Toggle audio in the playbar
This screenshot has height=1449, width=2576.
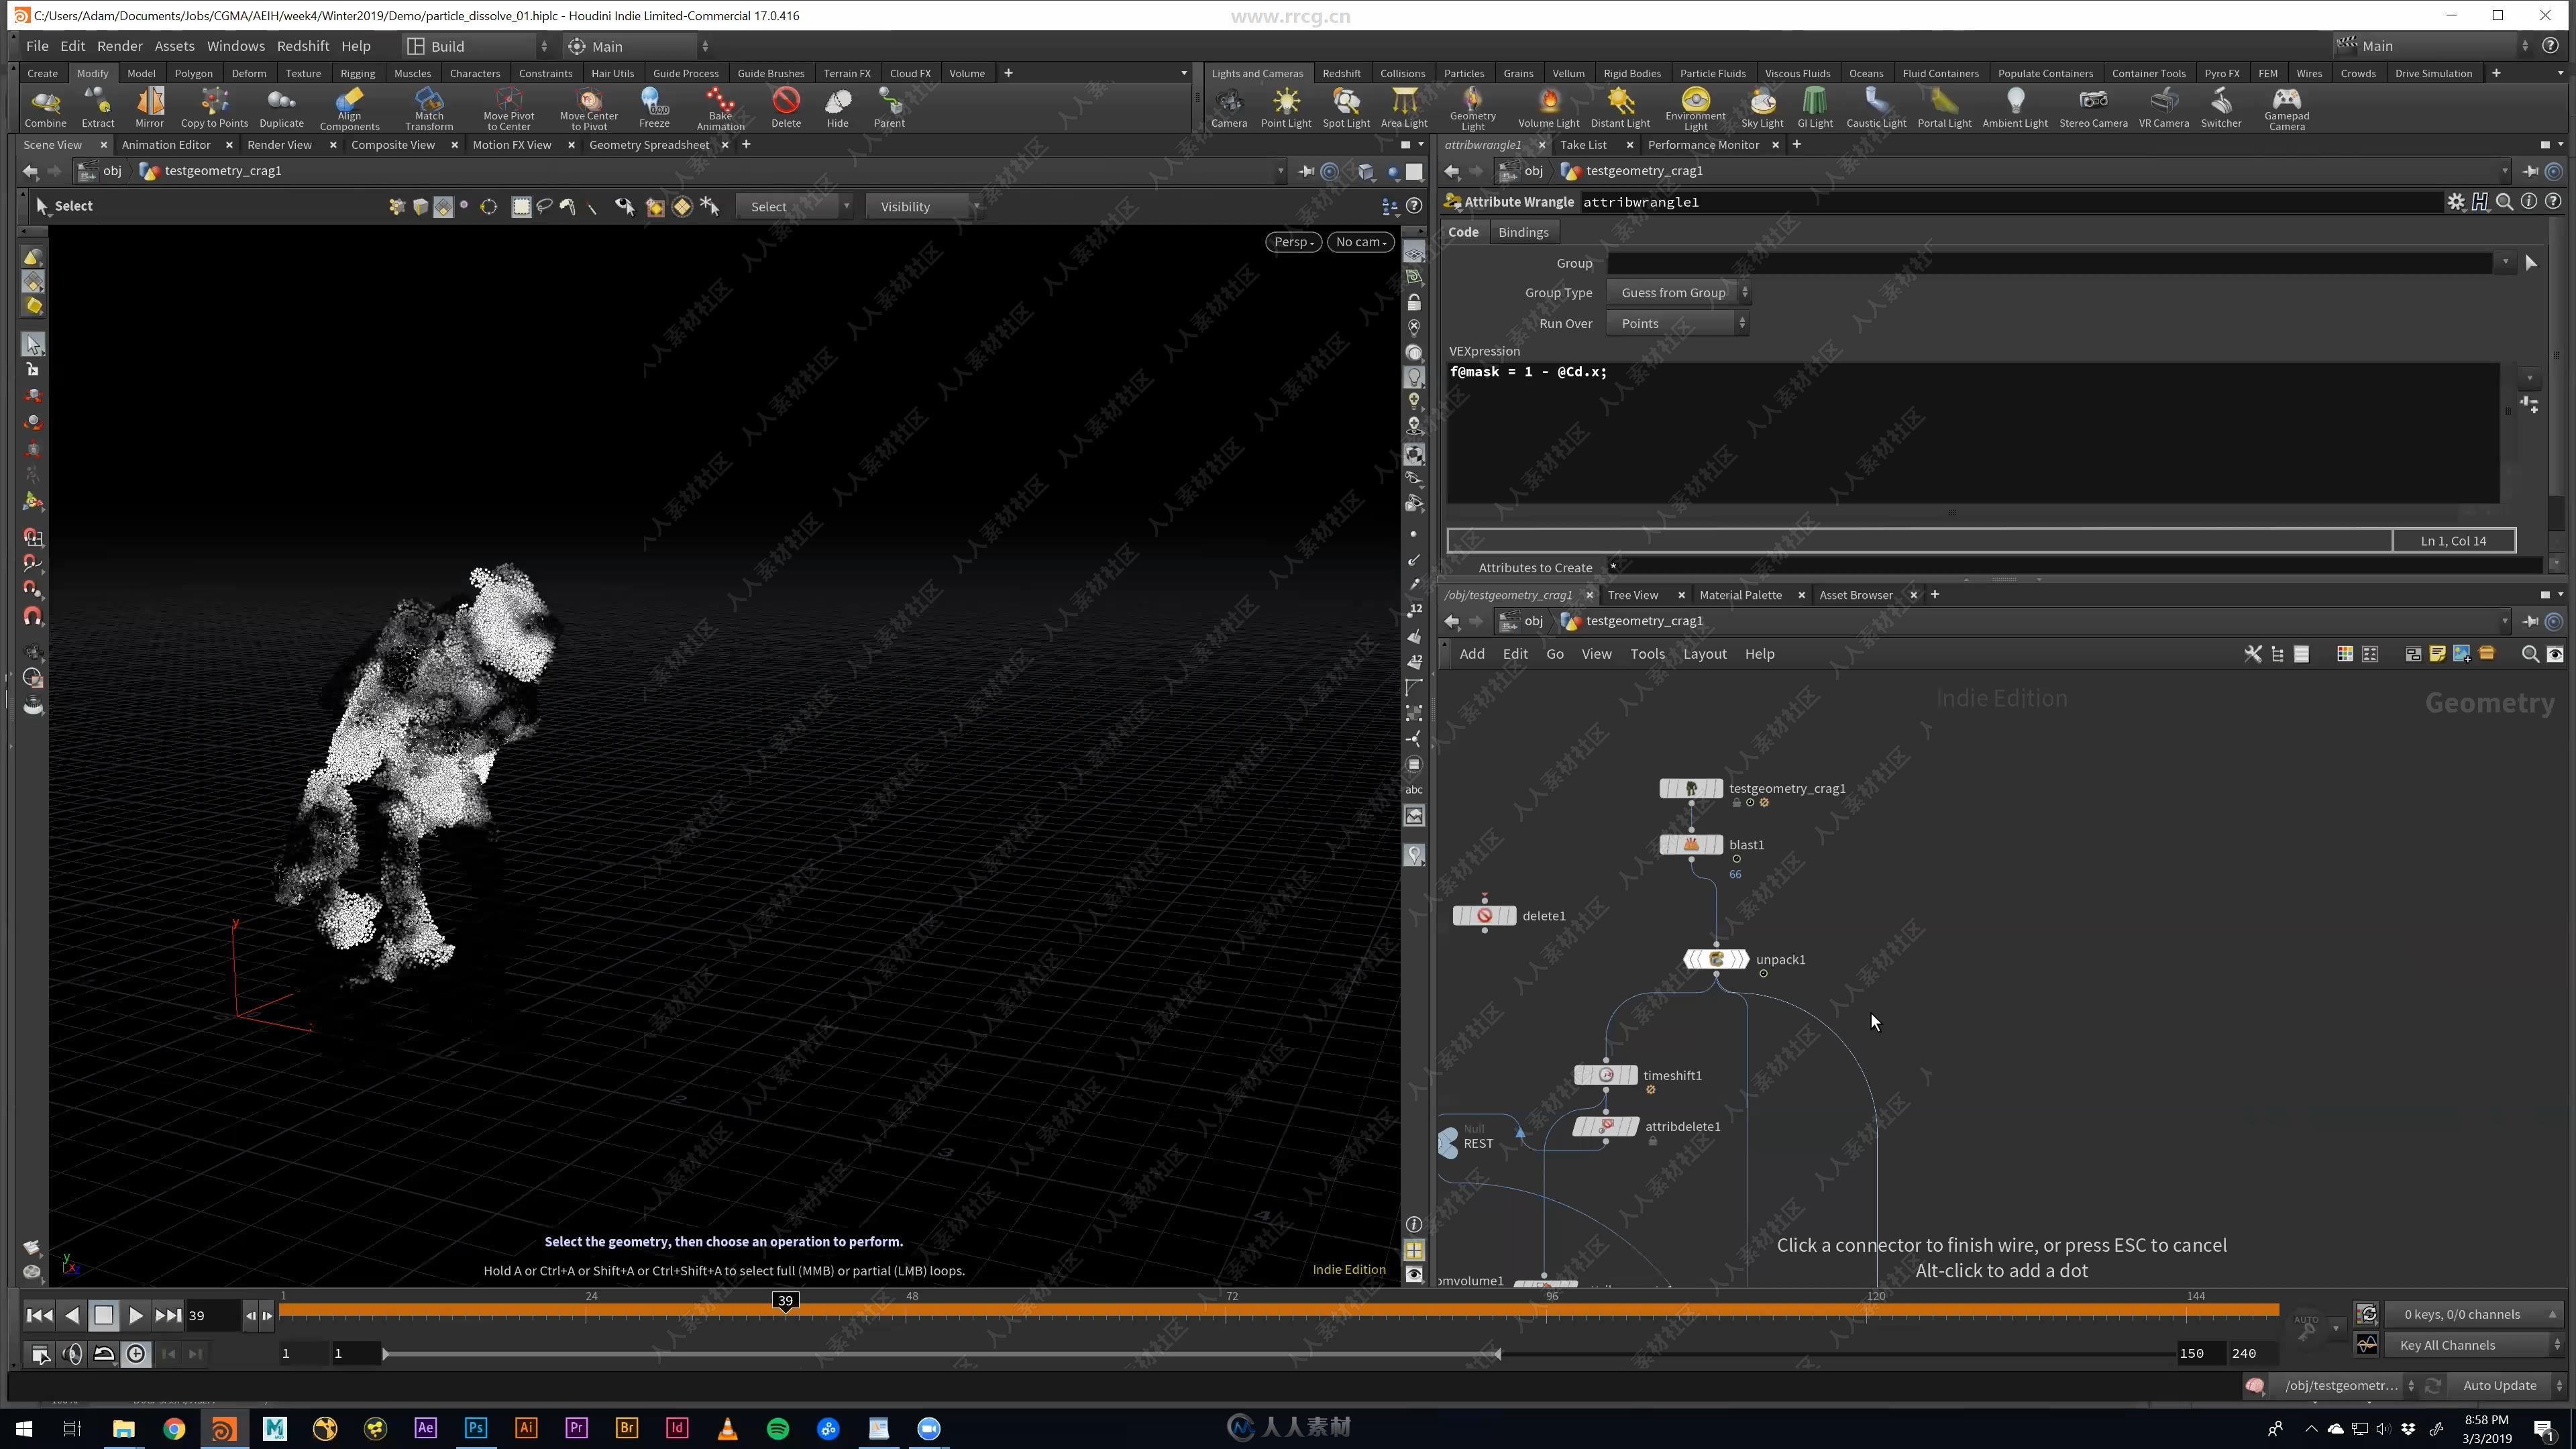(72, 1354)
